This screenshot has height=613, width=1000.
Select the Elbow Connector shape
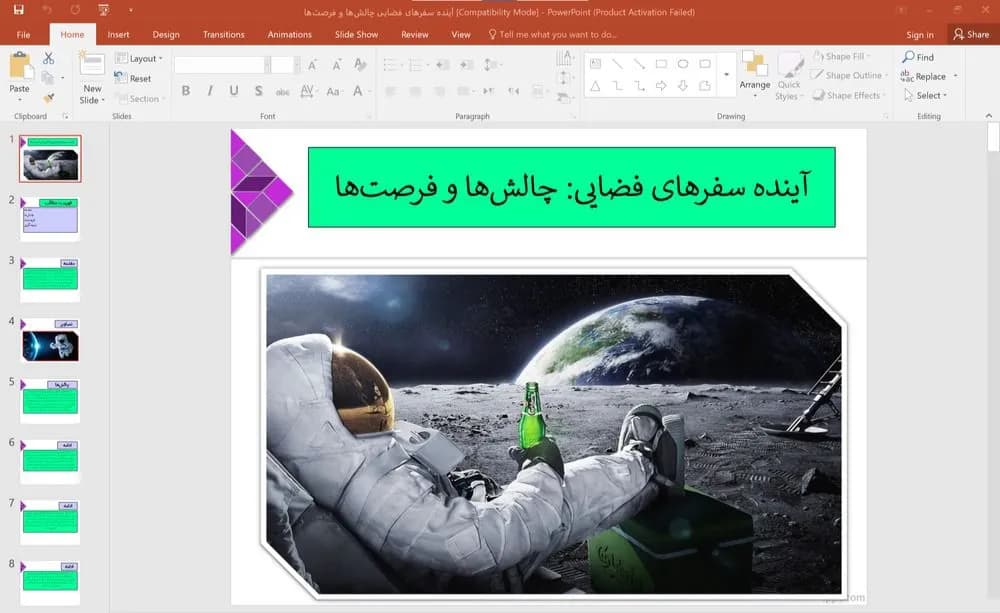tap(617, 85)
